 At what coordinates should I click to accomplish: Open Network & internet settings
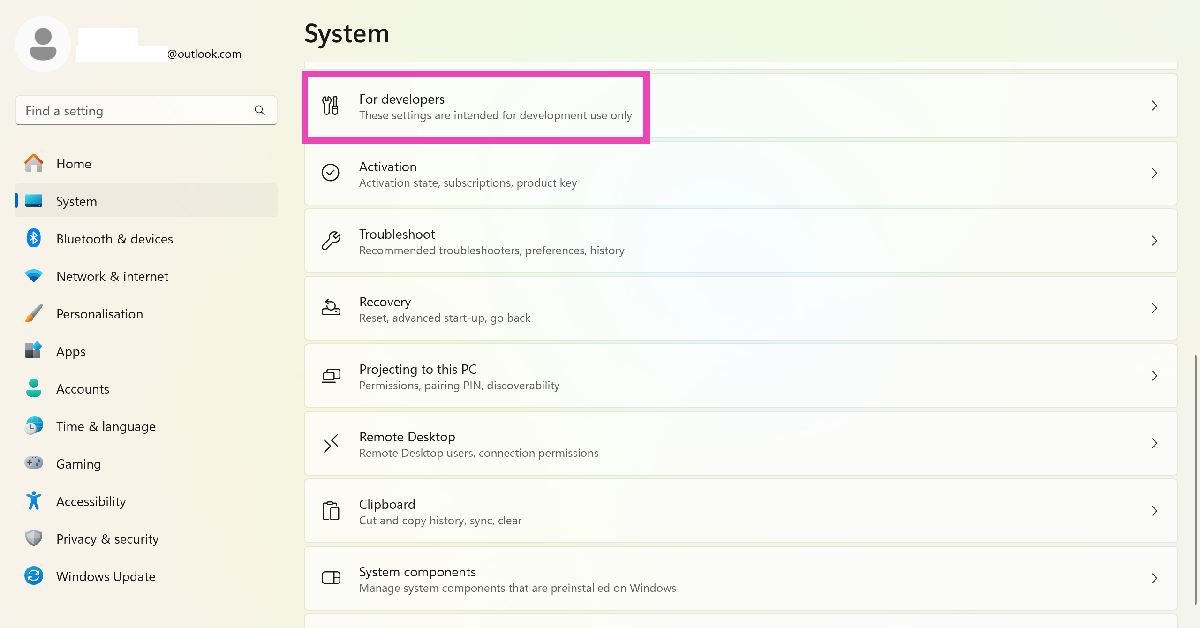coord(112,276)
